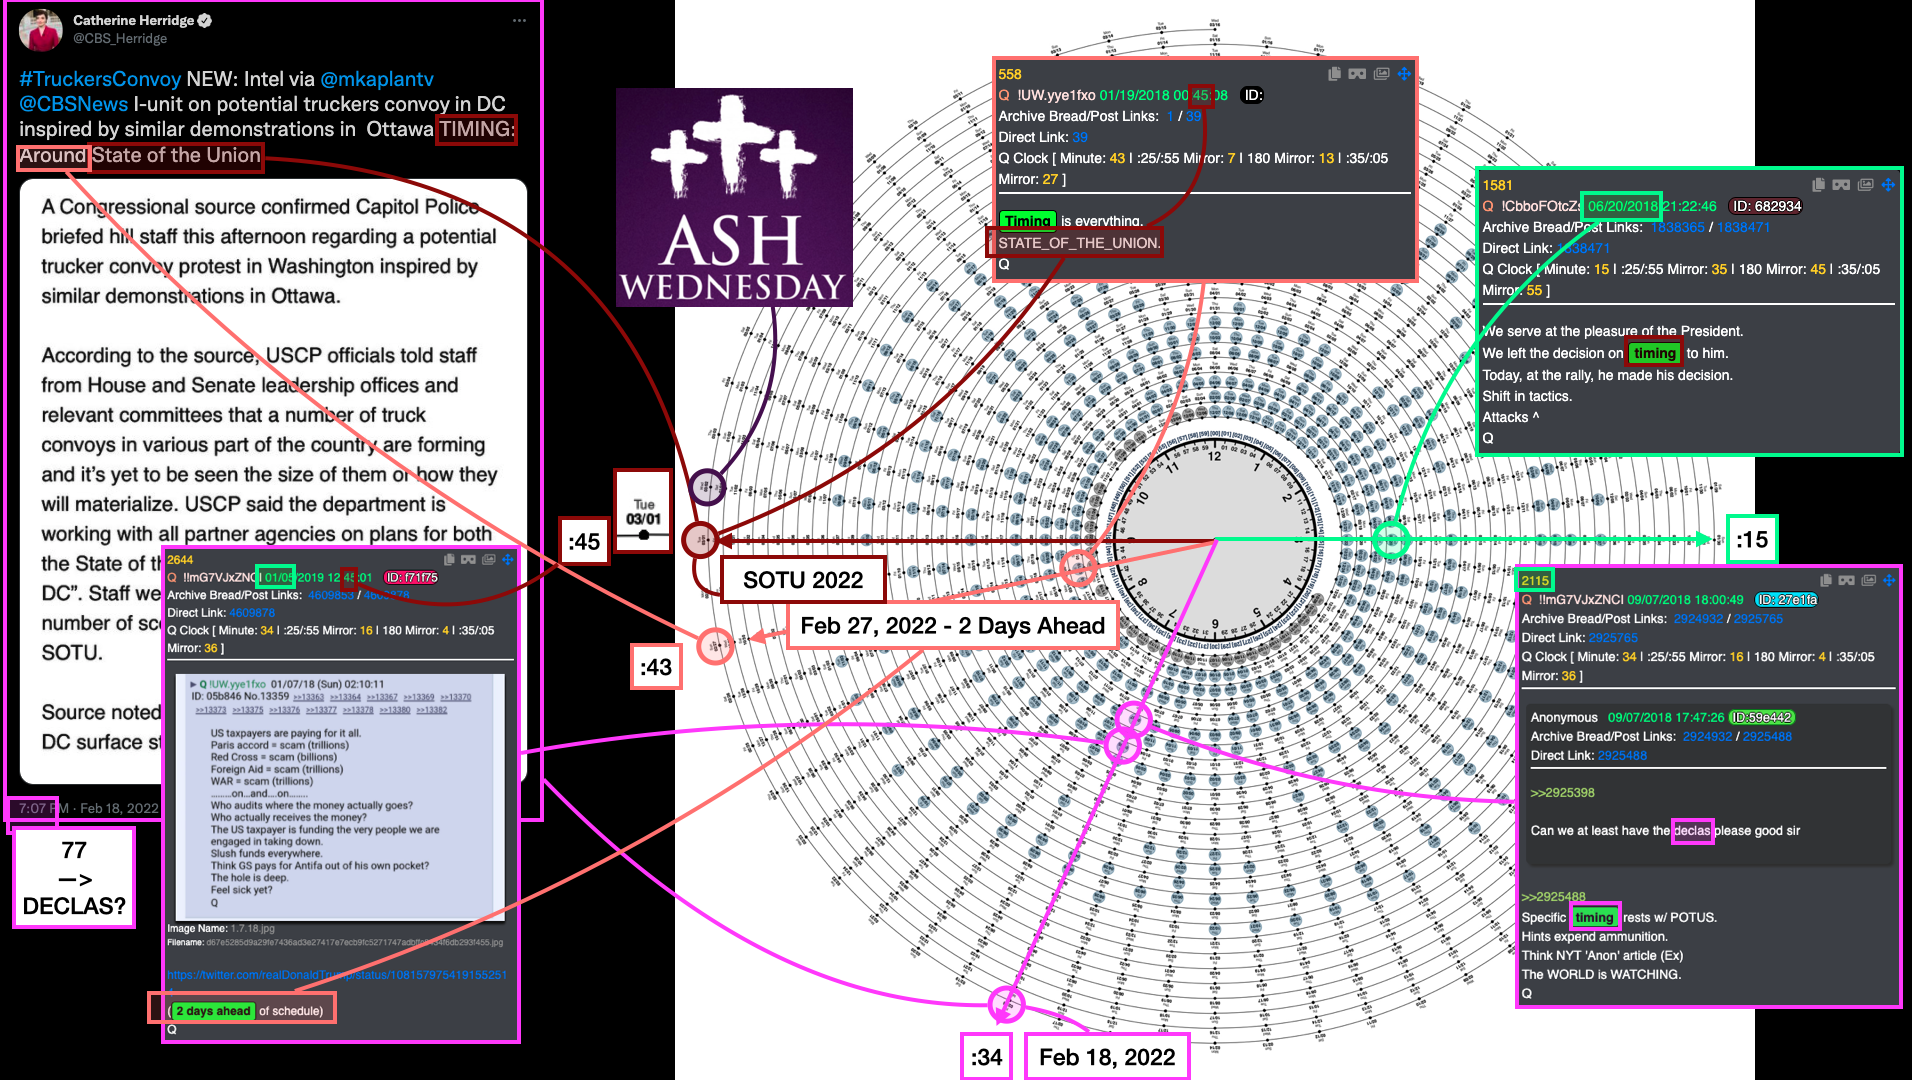Click post 1581 date 06/20/2018
This screenshot has height=1080, width=1912.
point(1622,206)
